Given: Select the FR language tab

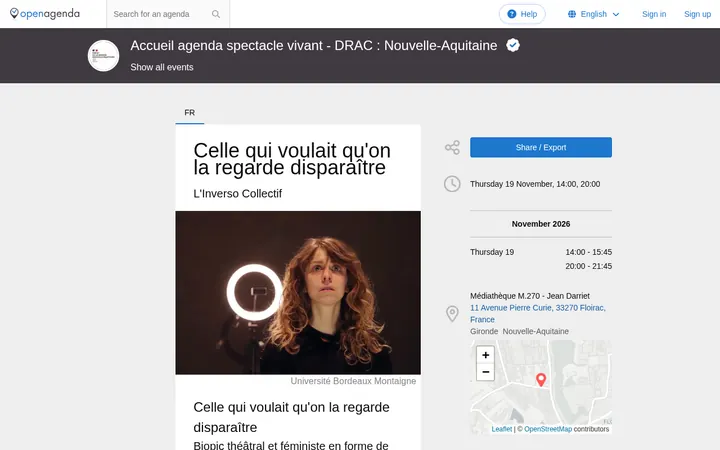Looking at the screenshot, I should point(190,113).
